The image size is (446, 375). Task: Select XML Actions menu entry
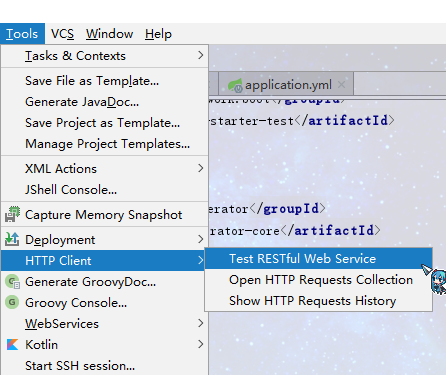[105, 169]
